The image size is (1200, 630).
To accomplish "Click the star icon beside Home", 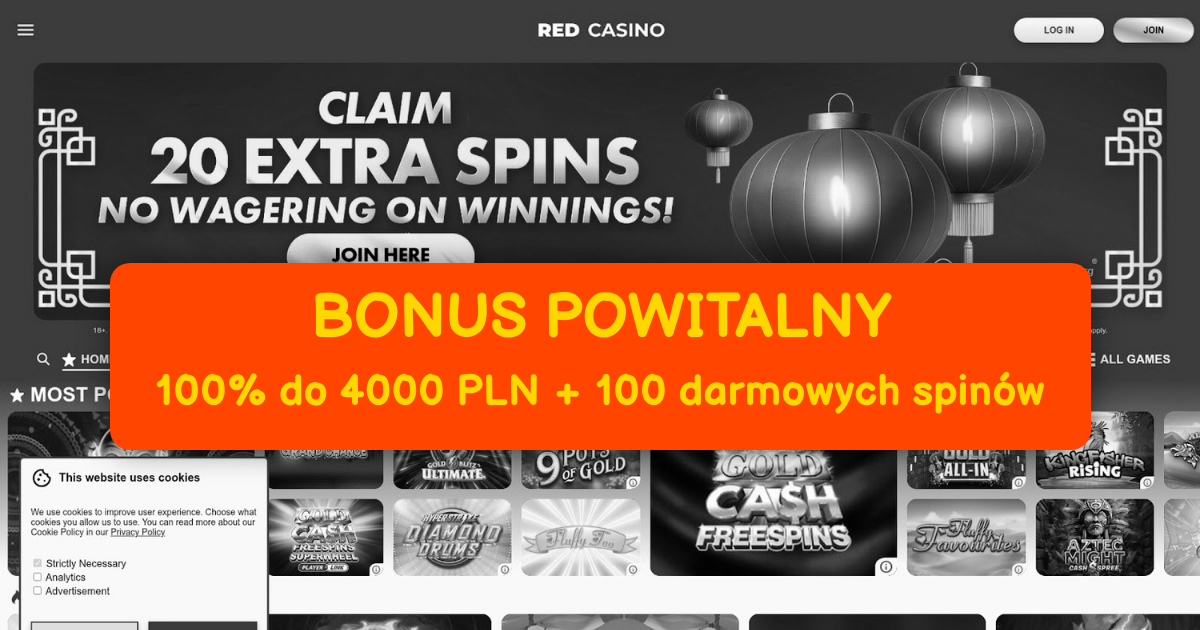I will pos(69,359).
